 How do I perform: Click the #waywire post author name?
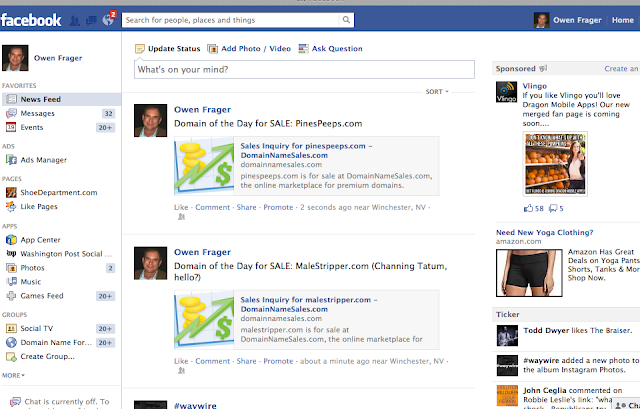point(195,406)
